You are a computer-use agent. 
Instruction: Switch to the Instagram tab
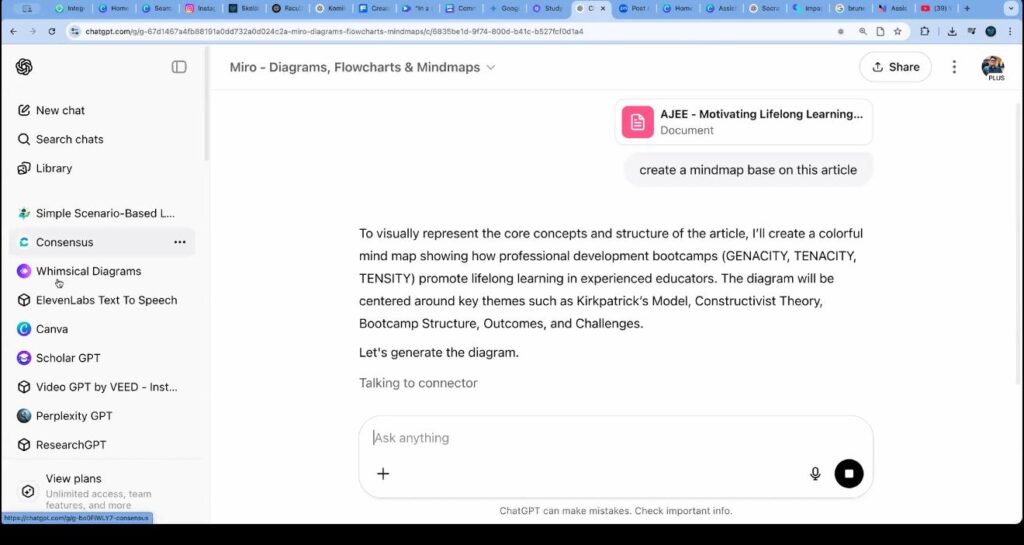(200, 8)
